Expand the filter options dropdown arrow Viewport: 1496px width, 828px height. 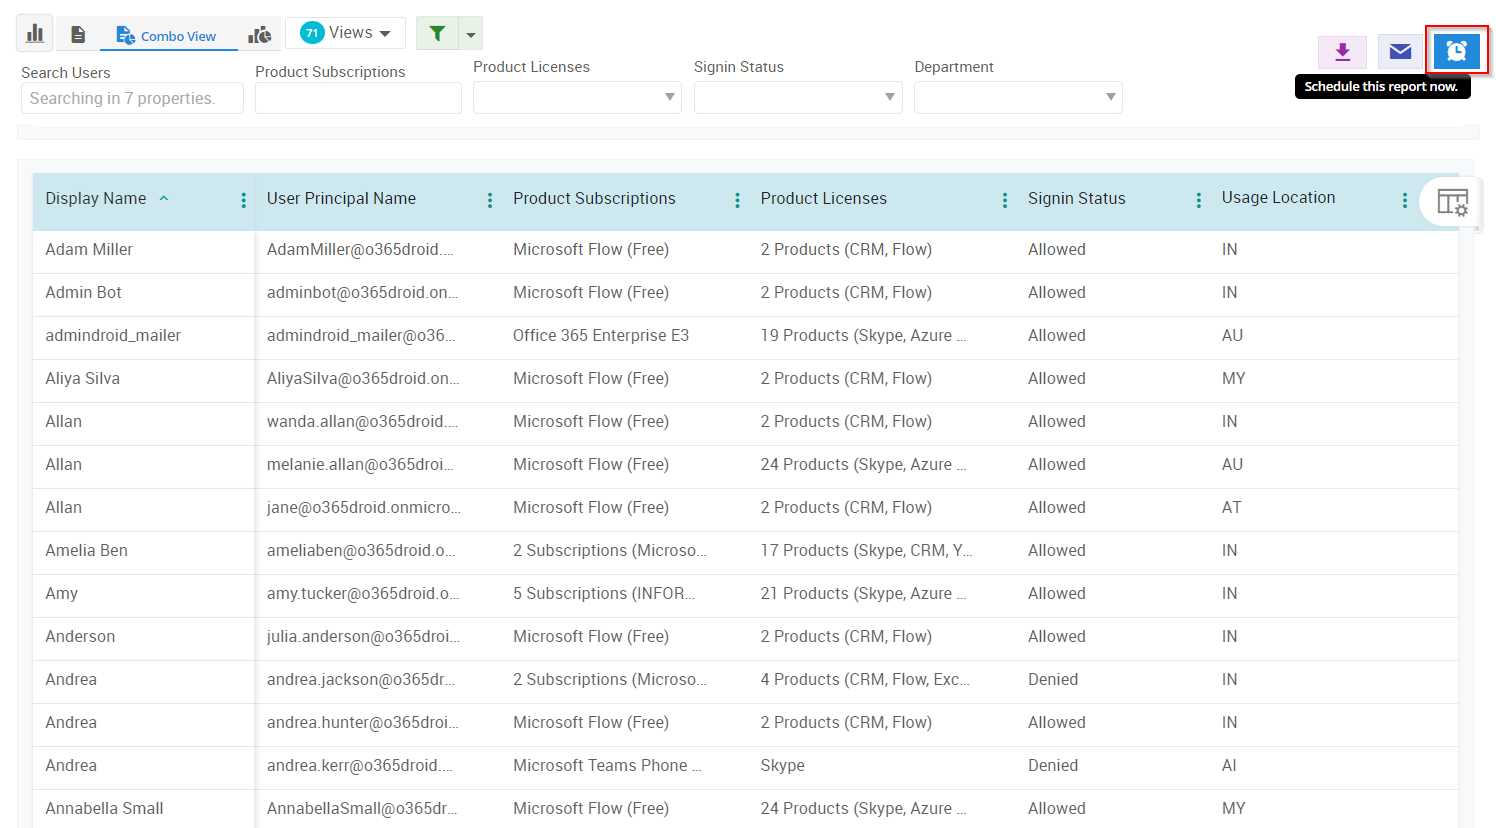pyautogui.click(x=471, y=35)
